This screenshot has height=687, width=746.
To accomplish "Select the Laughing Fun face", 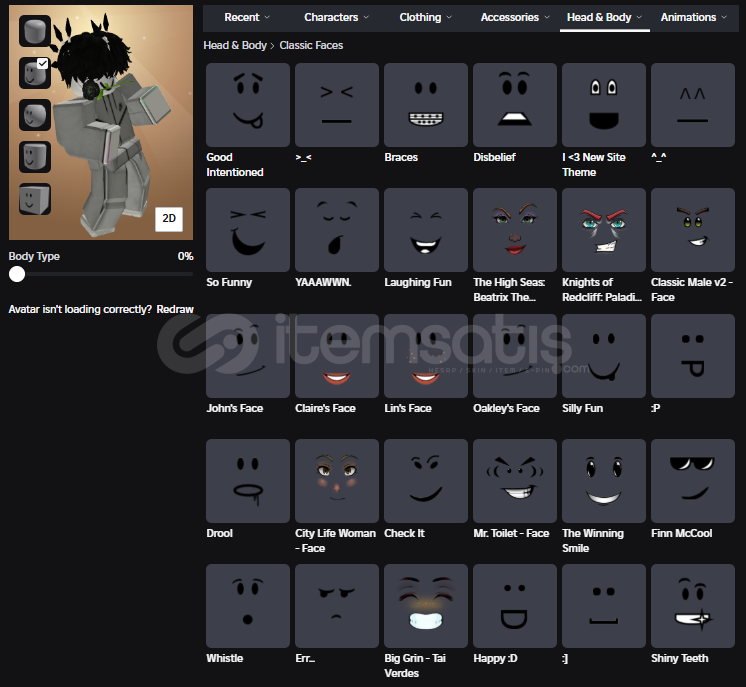I will (x=426, y=230).
